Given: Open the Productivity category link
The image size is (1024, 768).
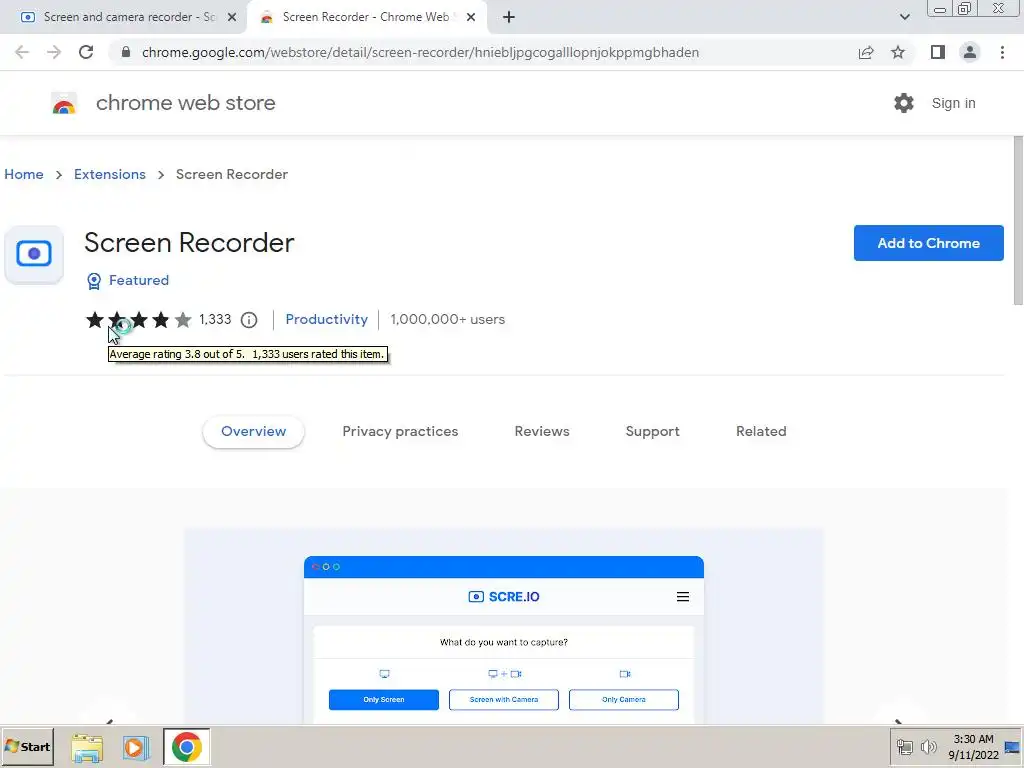Looking at the screenshot, I should pos(327,319).
